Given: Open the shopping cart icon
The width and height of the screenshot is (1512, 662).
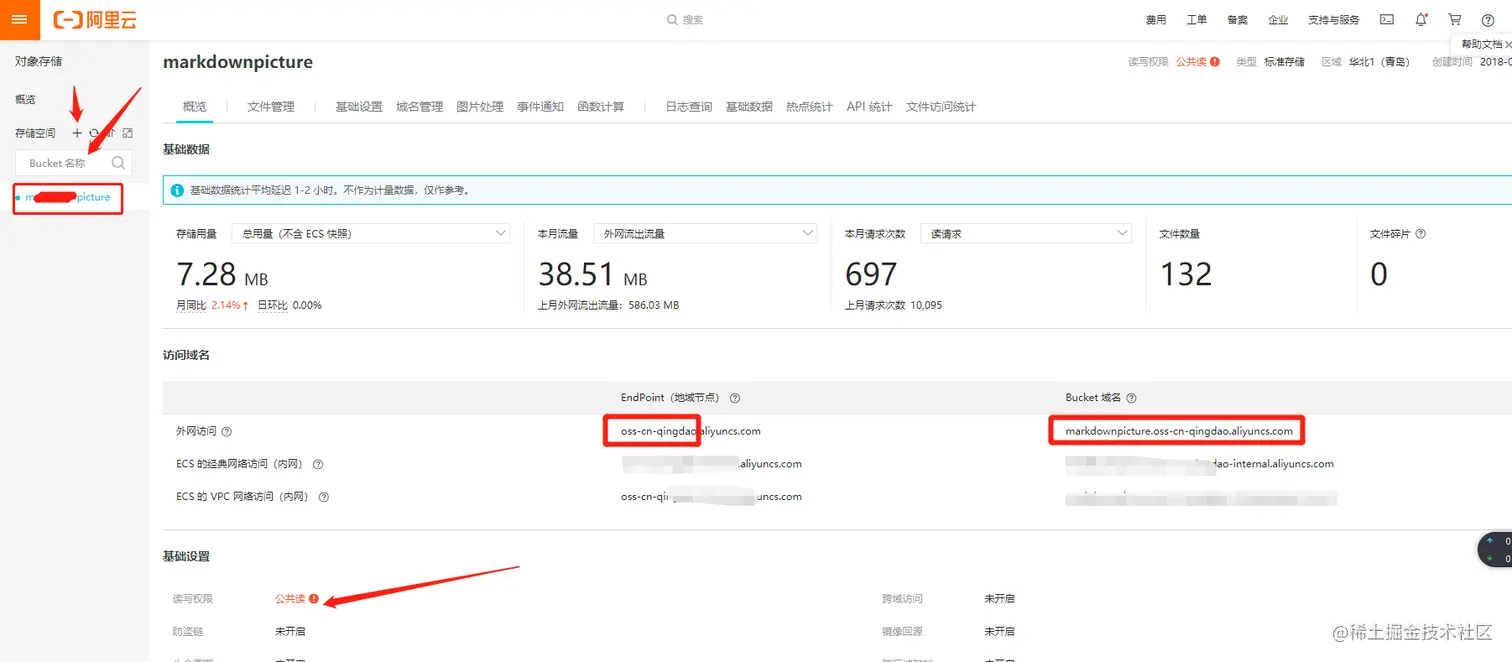Looking at the screenshot, I should pos(1455,20).
